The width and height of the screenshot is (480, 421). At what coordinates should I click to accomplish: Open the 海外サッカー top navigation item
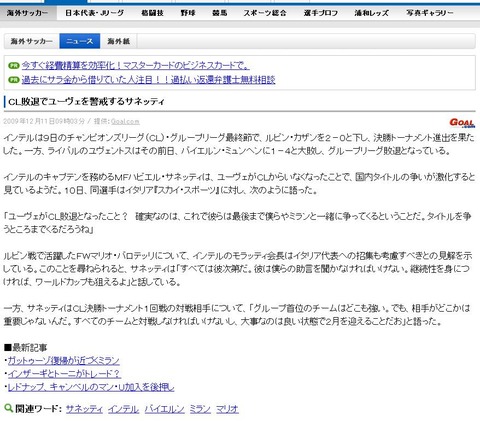point(28,13)
